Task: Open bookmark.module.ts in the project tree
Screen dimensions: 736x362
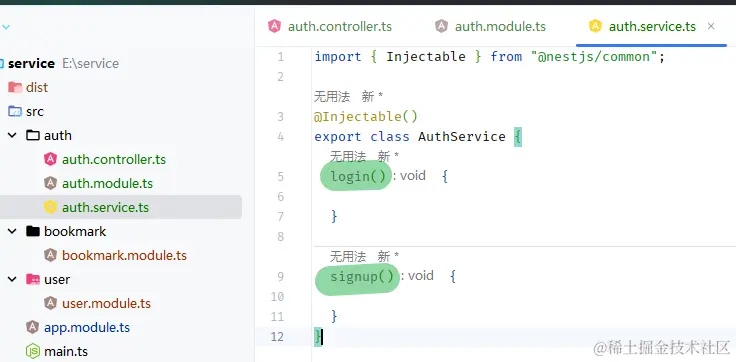Action: (124, 255)
